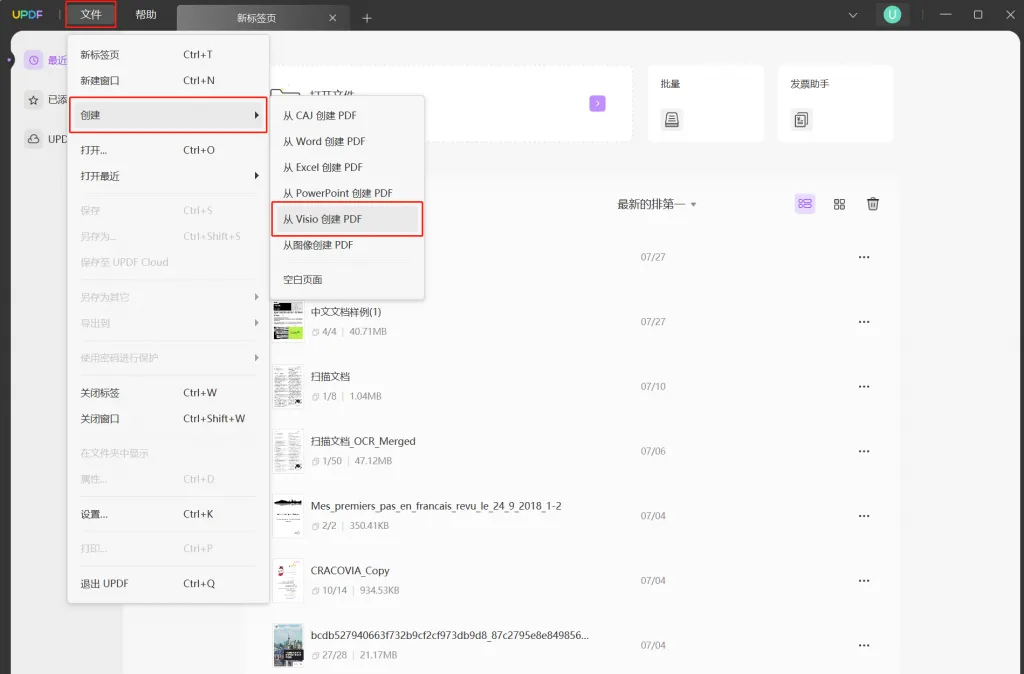Choose 退出 UPDF menu item
Screen dimensions: 1024x674
(168, 584)
